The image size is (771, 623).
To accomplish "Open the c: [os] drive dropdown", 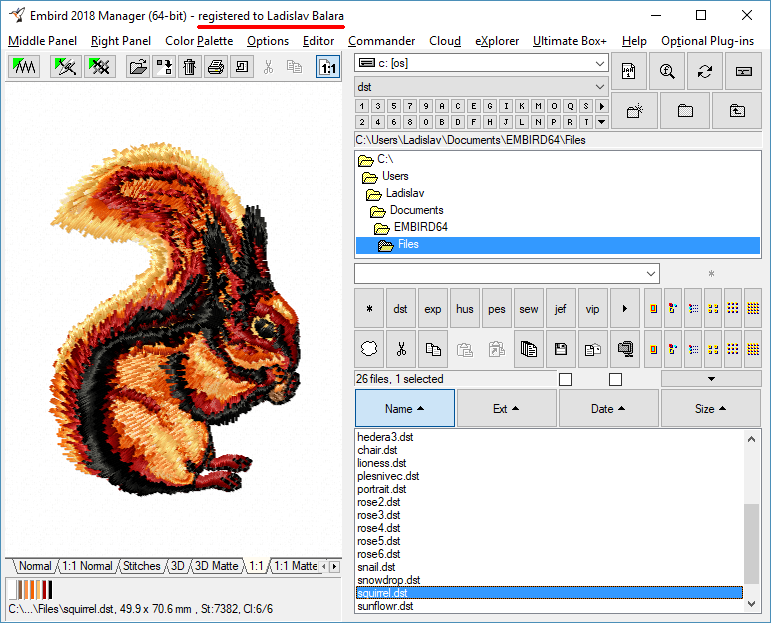I will pos(599,63).
